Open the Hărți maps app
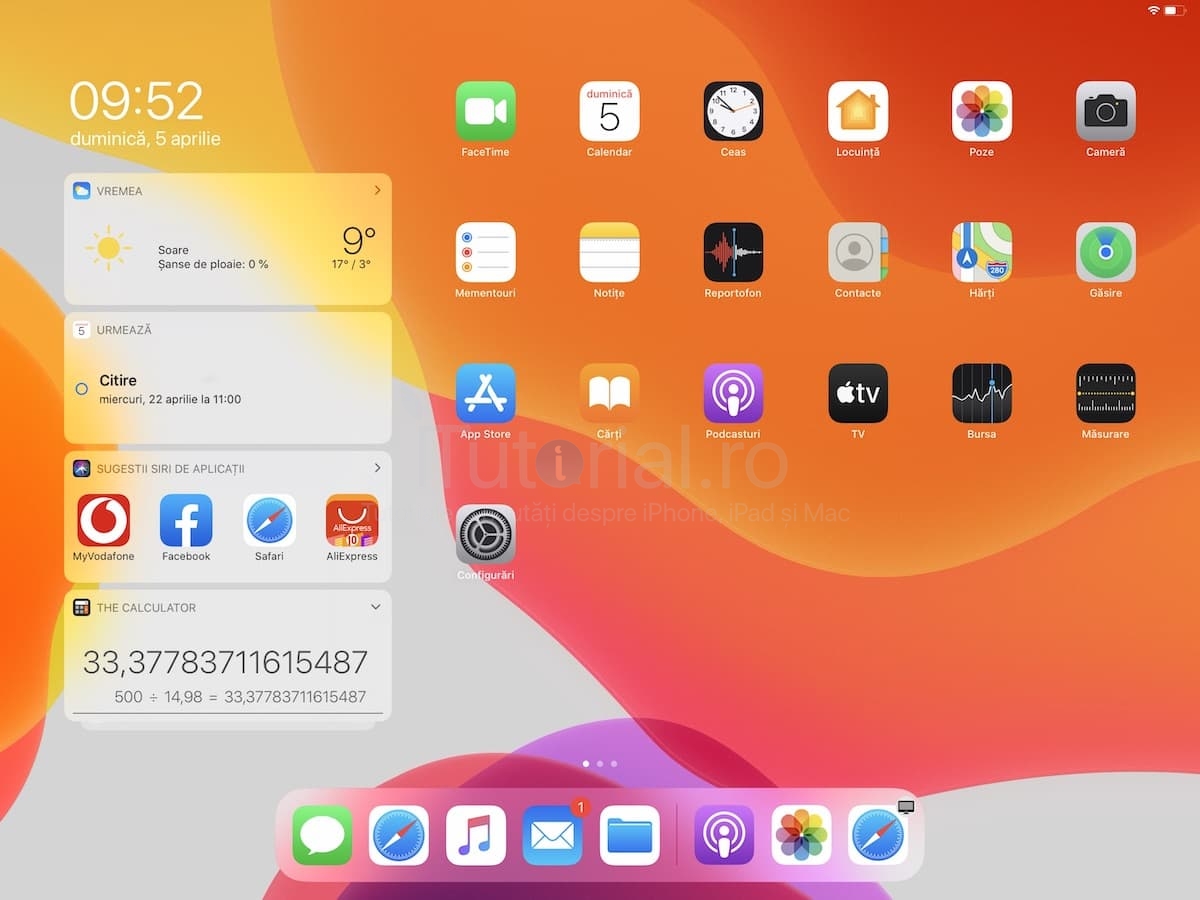 coord(982,252)
